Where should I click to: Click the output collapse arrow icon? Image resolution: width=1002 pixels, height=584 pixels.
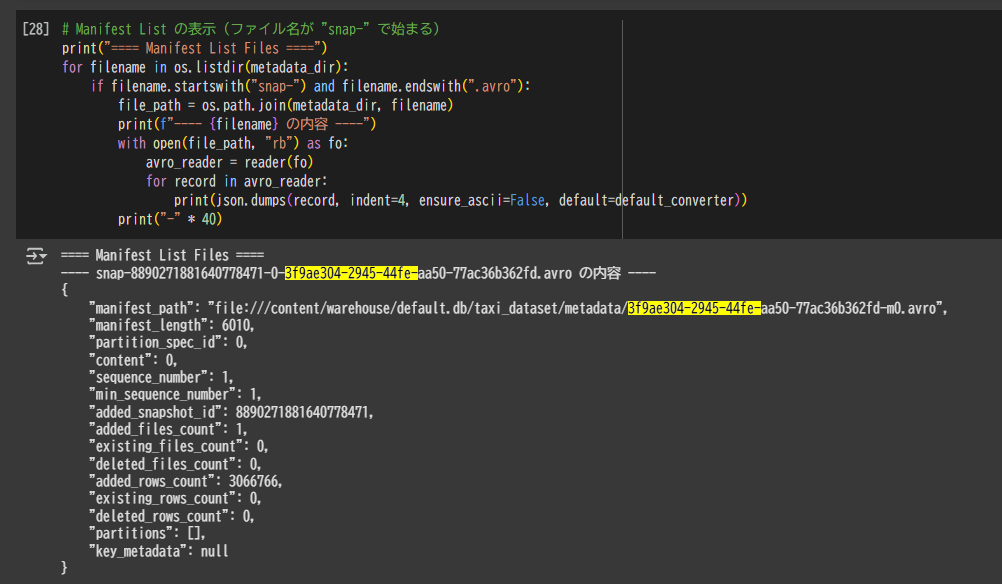(36, 256)
